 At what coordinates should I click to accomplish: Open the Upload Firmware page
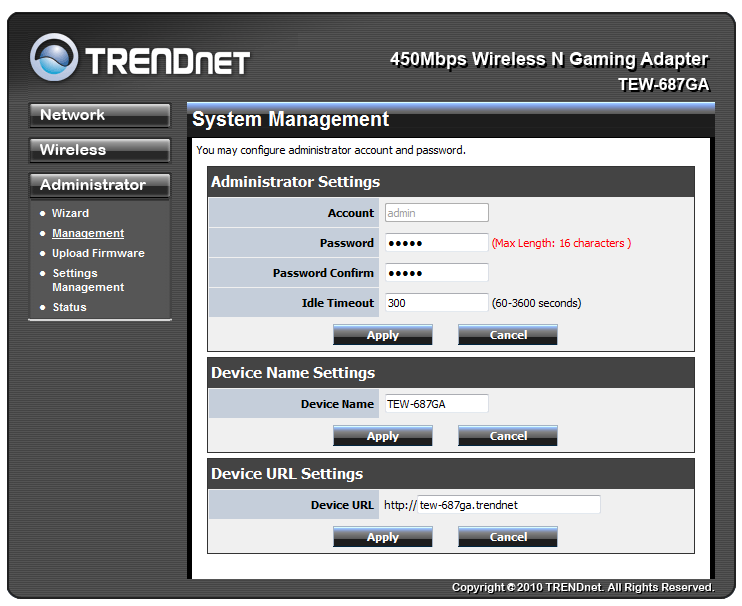[x=98, y=253]
